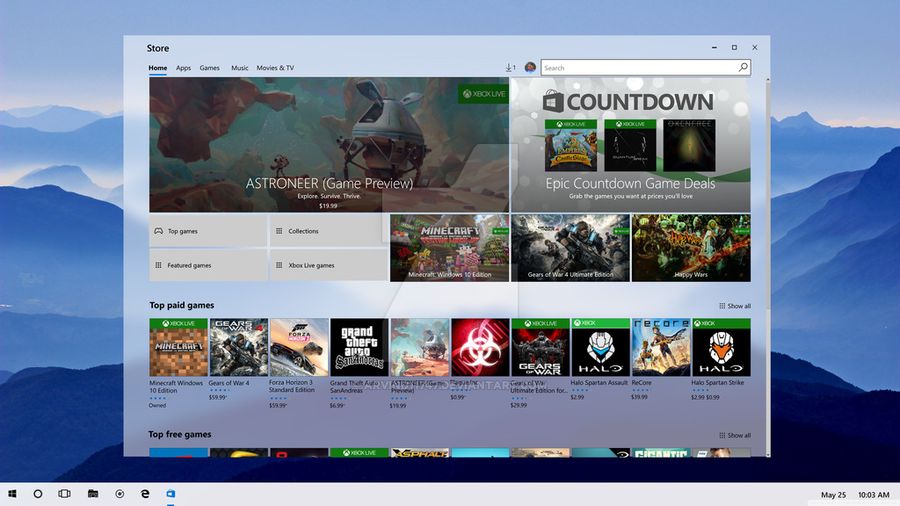Screen dimensions: 900x506
Task: Open the Collections category
Action: tap(328, 231)
